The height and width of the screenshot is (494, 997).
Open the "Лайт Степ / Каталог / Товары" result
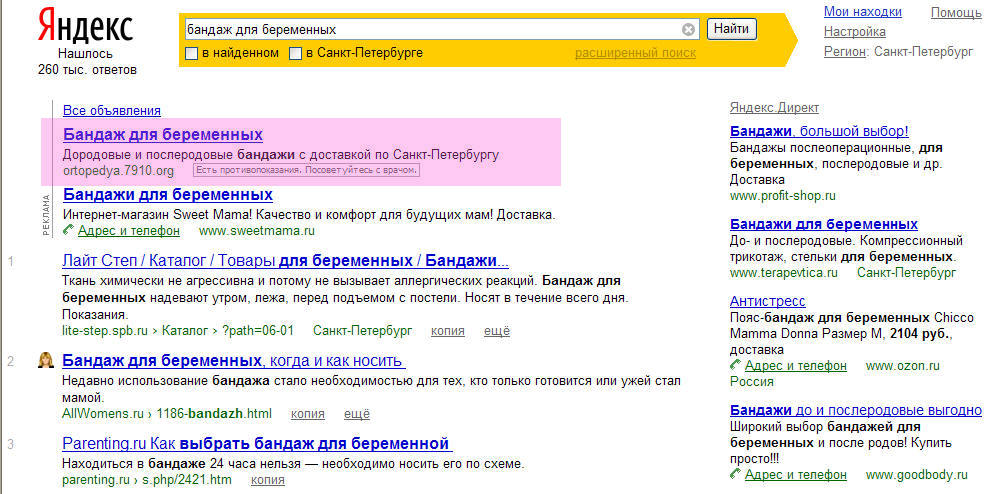tap(285, 261)
